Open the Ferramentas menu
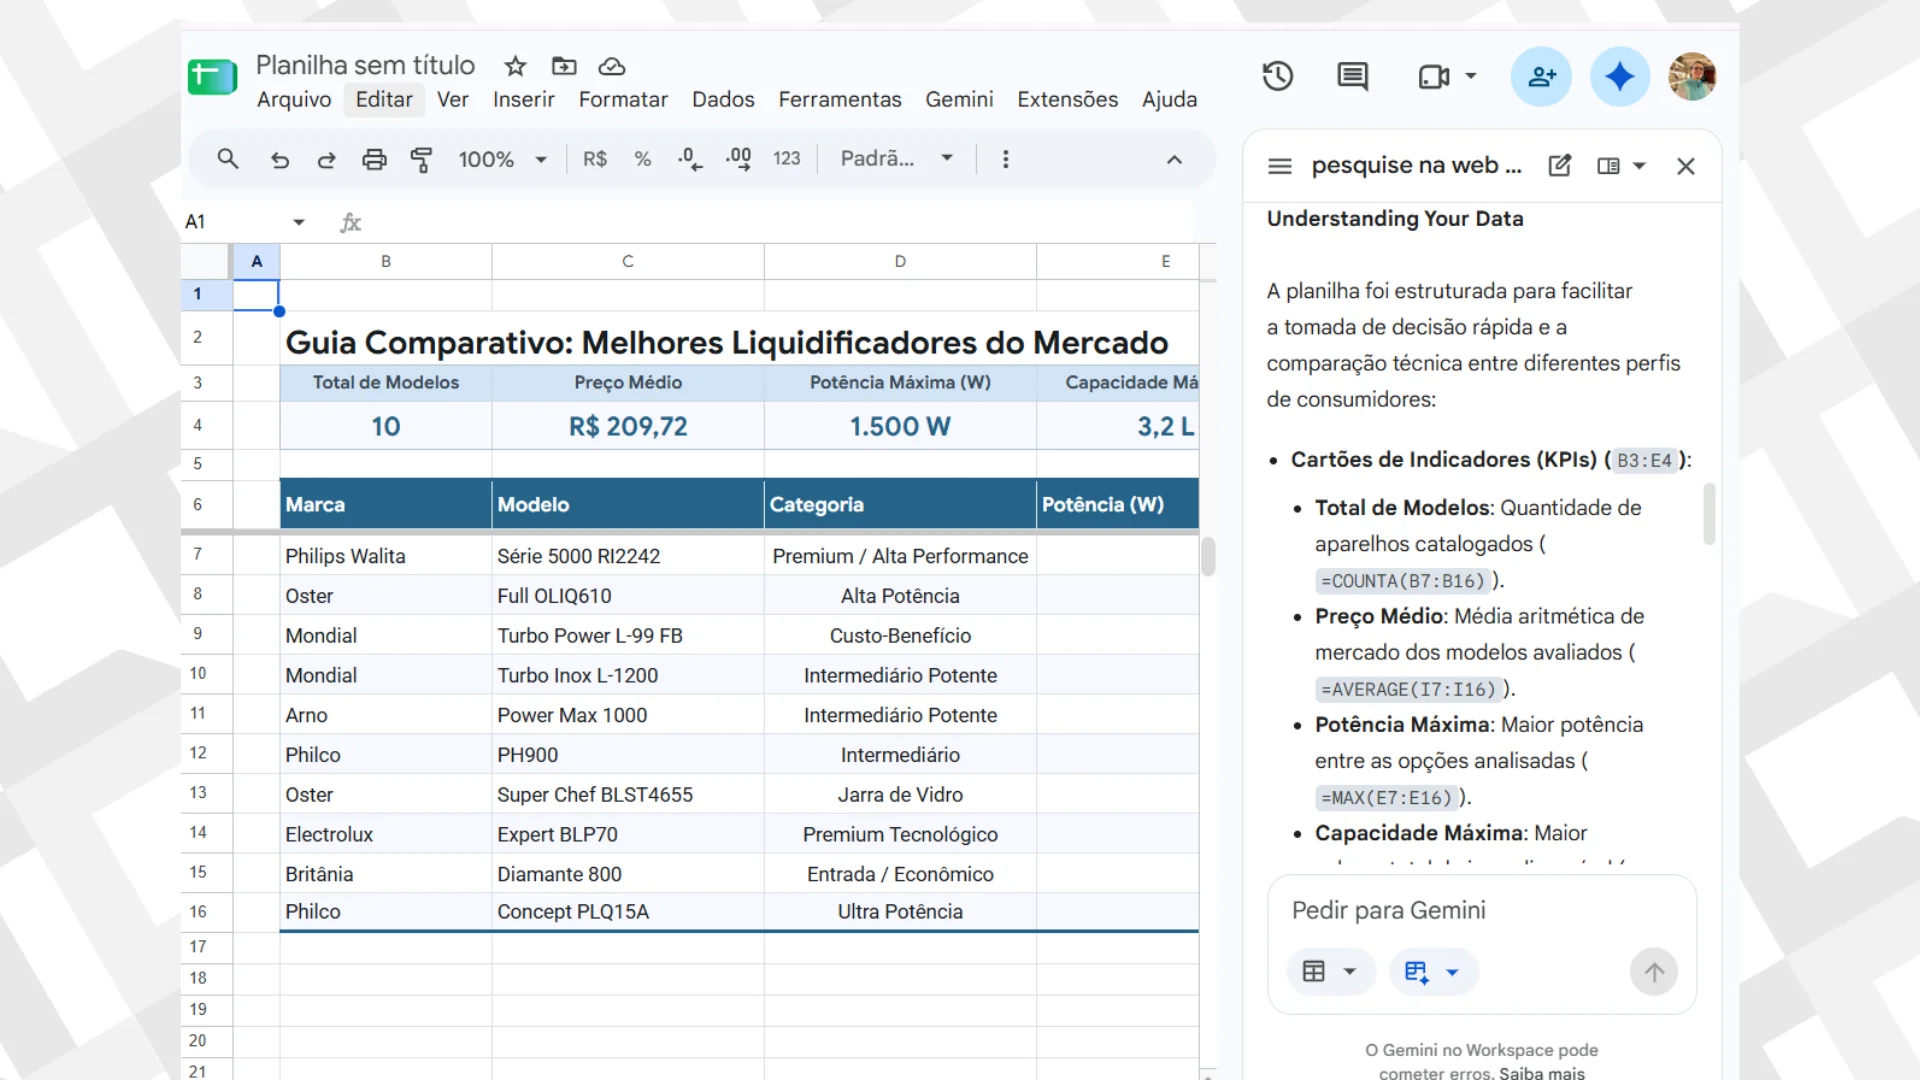The image size is (1920, 1080). tap(840, 100)
